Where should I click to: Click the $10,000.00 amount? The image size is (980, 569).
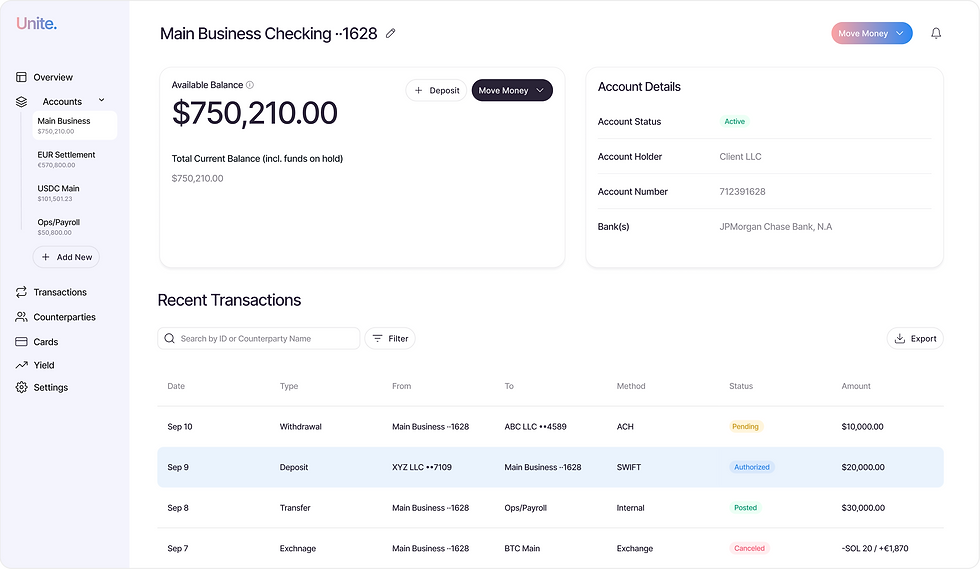862,426
